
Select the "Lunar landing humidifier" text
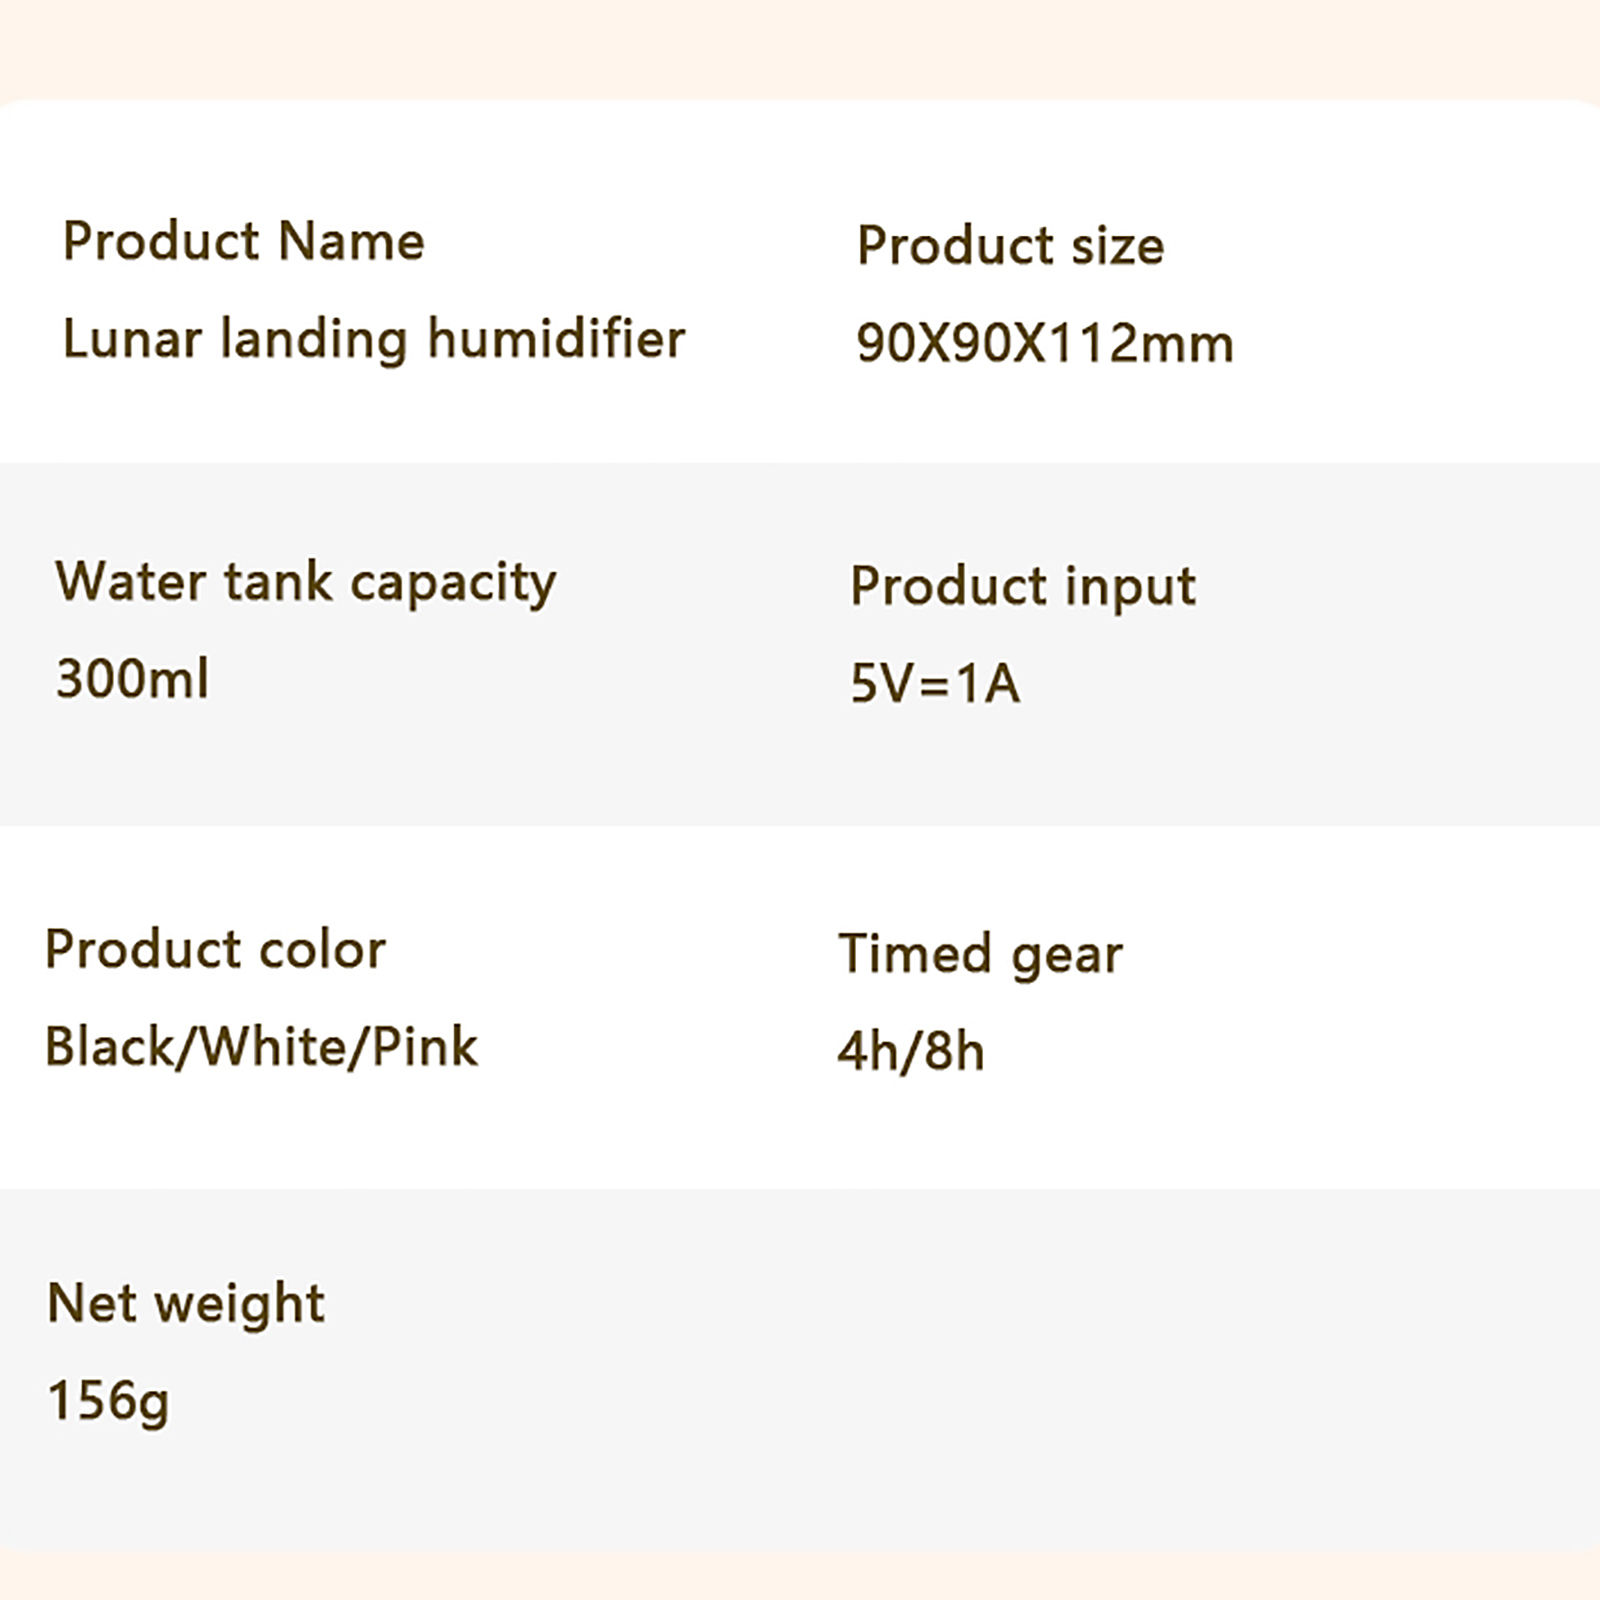[x=373, y=339]
